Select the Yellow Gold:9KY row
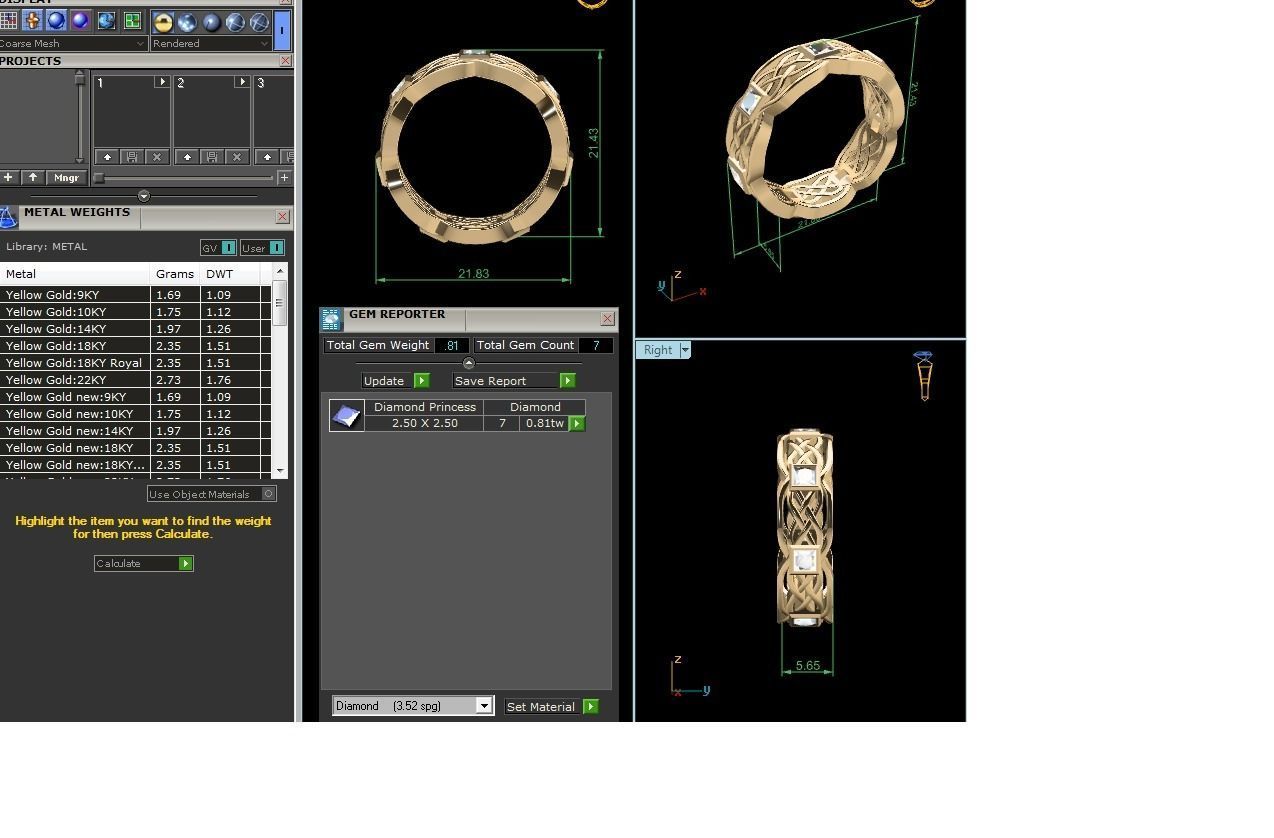1274x838 pixels. click(x=135, y=295)
